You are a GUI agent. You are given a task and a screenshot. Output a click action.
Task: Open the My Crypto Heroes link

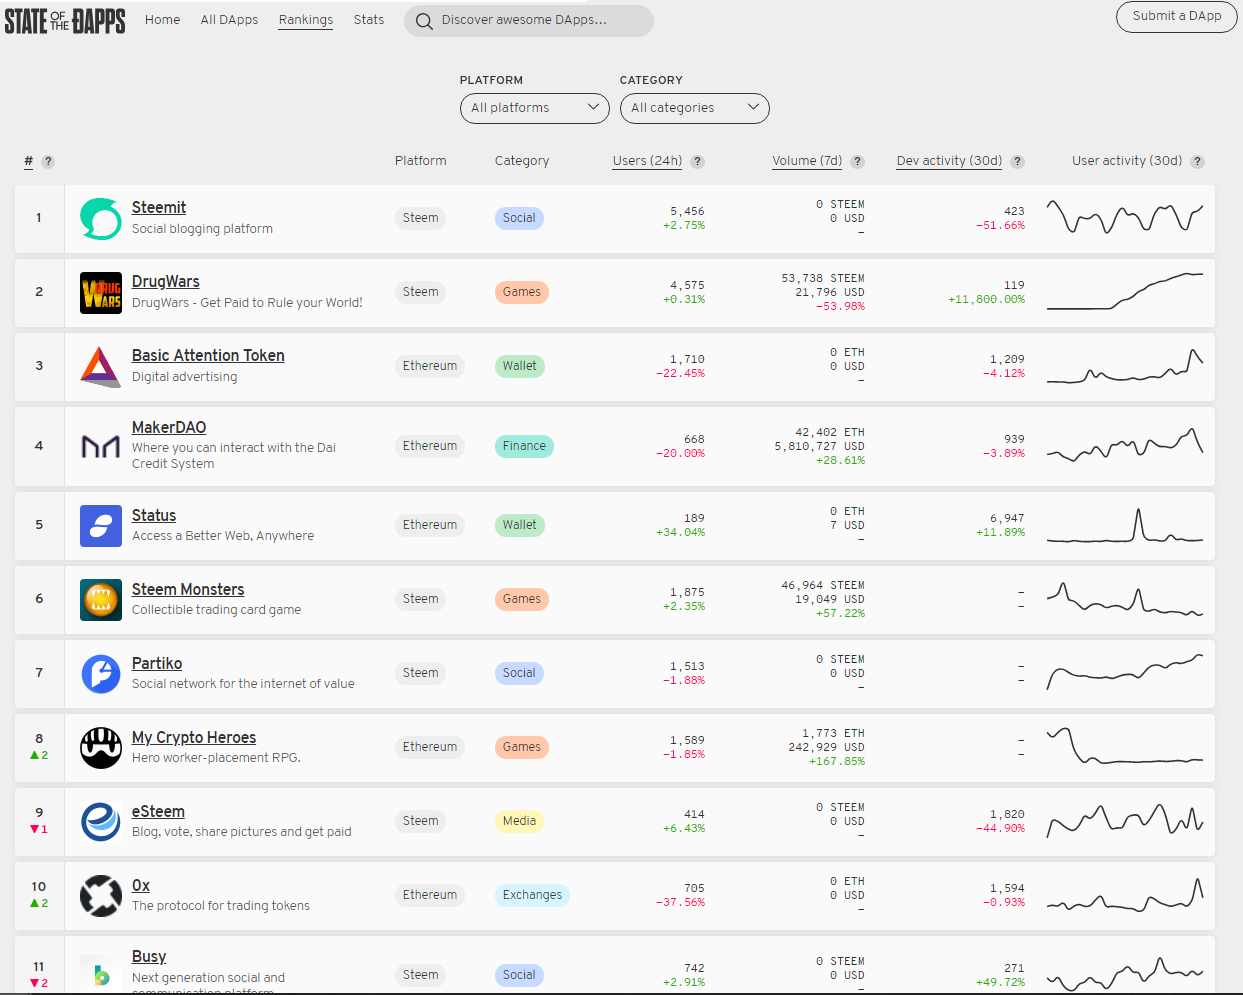(194, 738)
